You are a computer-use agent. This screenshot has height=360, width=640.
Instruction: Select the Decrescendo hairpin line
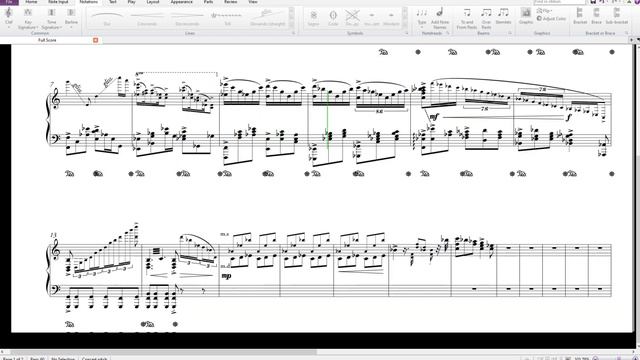pyautogui.click(x=187, y=18)
